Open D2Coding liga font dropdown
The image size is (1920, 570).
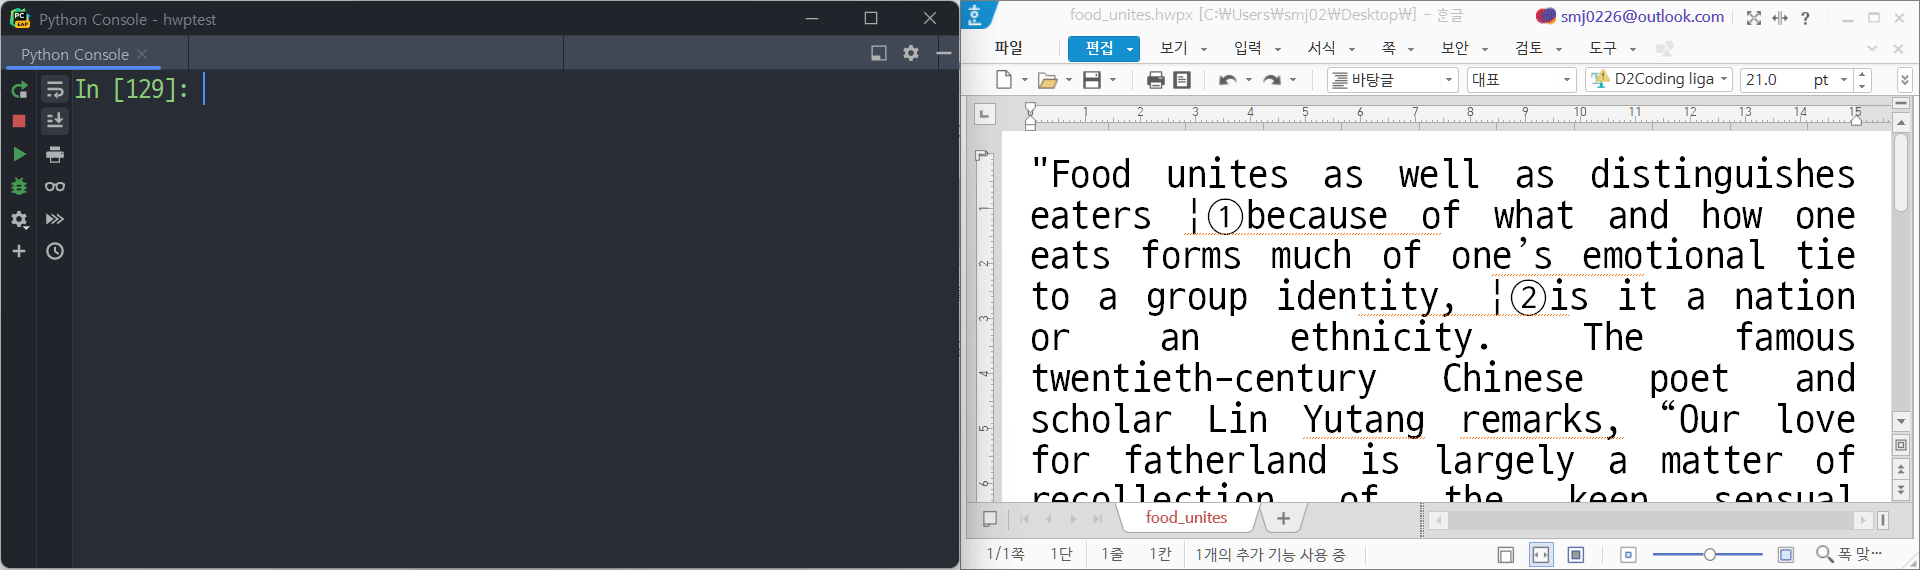1660,80
